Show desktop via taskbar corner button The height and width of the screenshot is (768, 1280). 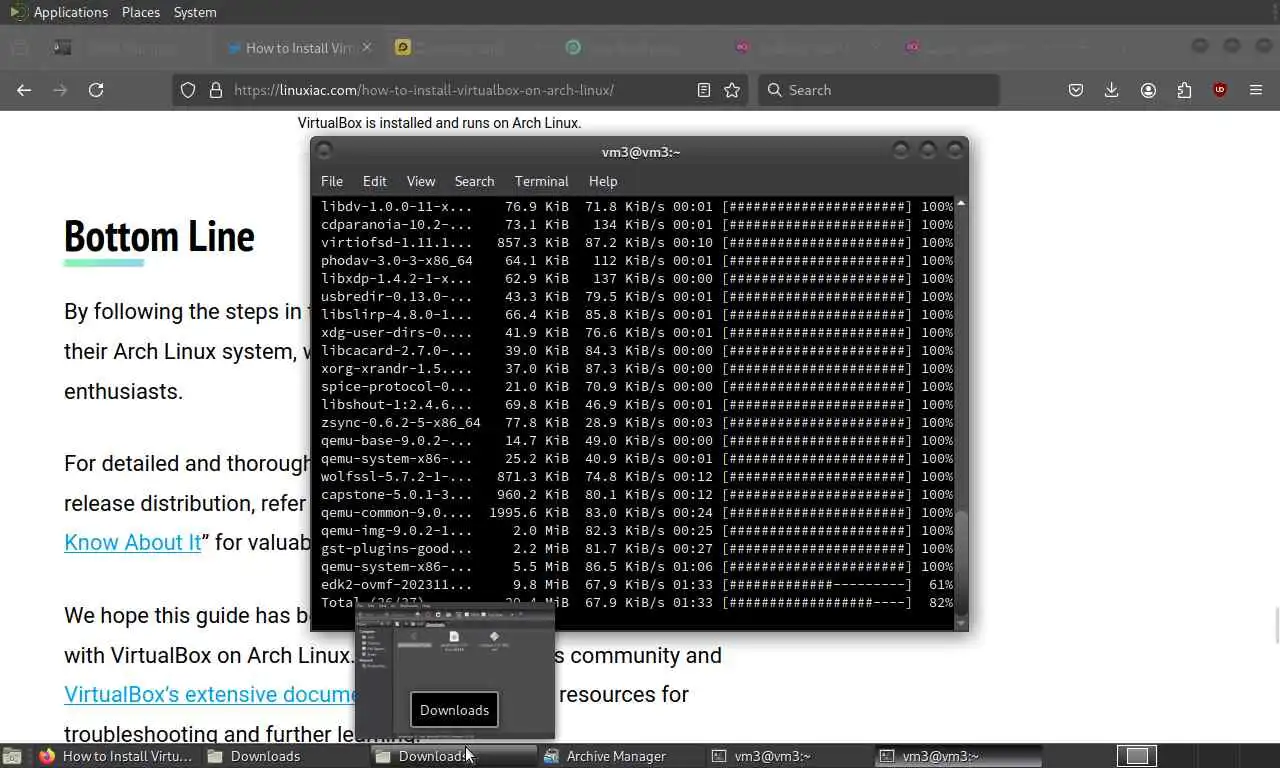(x=12, y=756)
